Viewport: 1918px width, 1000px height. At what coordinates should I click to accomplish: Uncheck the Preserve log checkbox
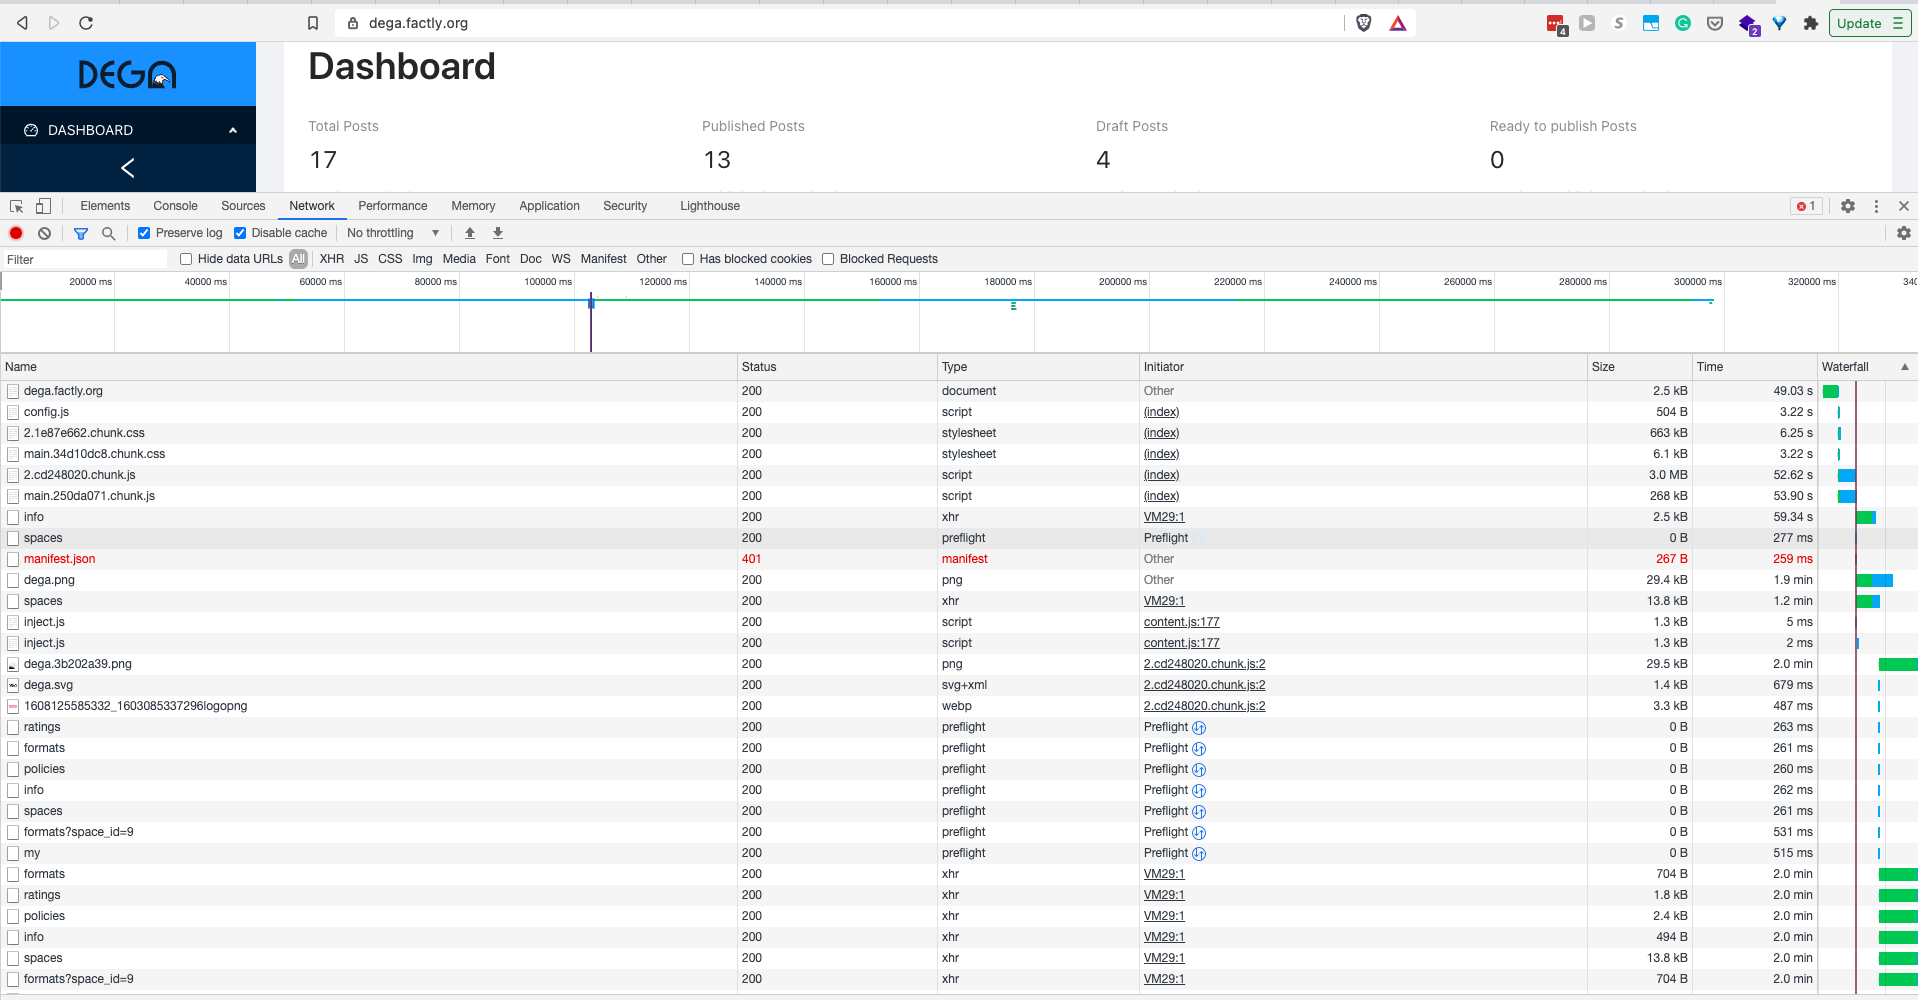tap(142, 232)
